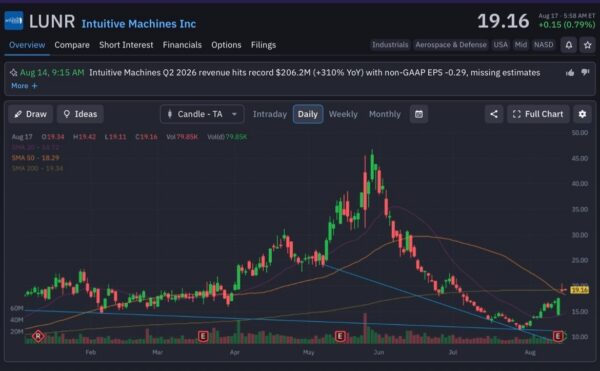Image resolution: width=600 pixels, height=371 pixels.
Task: Click the R event marker on chart
Action: point(38,336)
